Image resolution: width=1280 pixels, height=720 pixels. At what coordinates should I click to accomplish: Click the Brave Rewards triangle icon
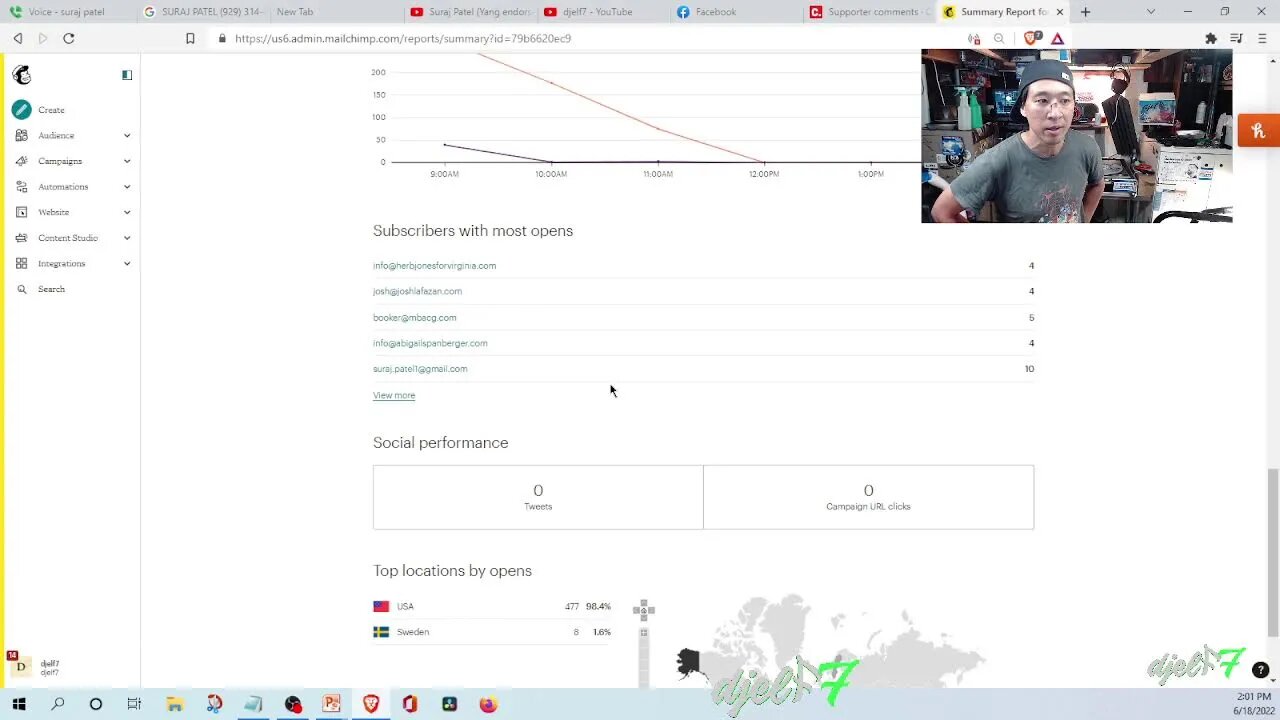click(1058, 38)
